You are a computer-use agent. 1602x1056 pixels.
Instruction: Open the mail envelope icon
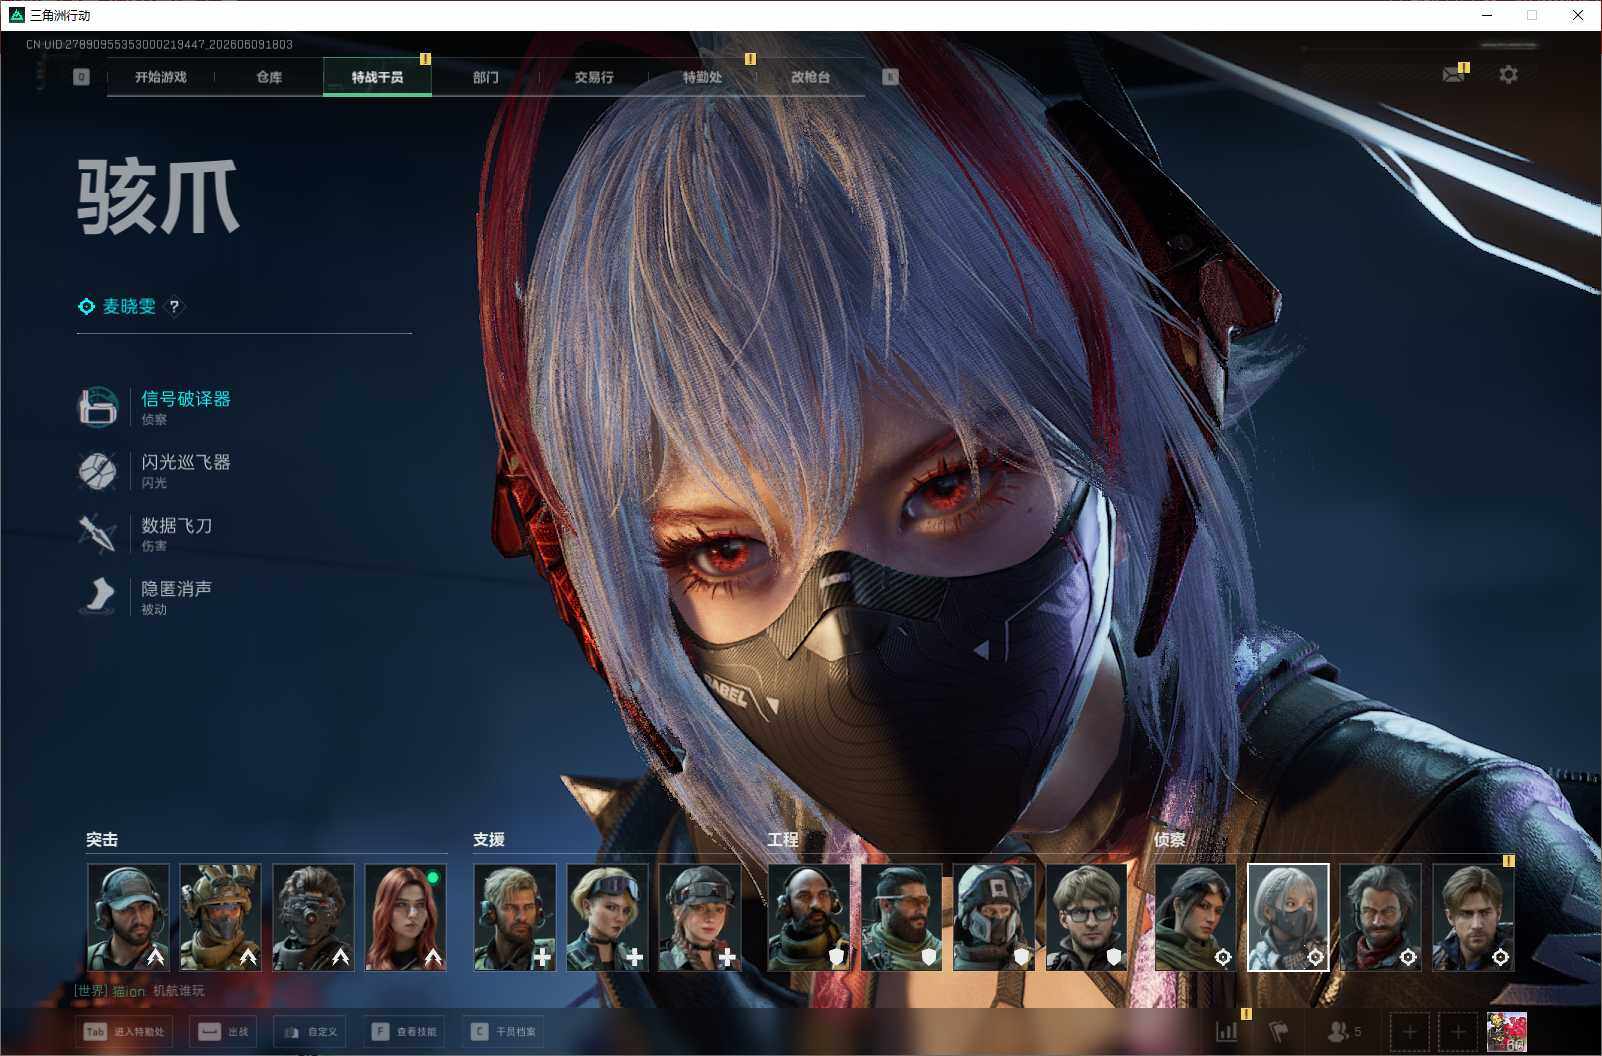coord(1453,74)
